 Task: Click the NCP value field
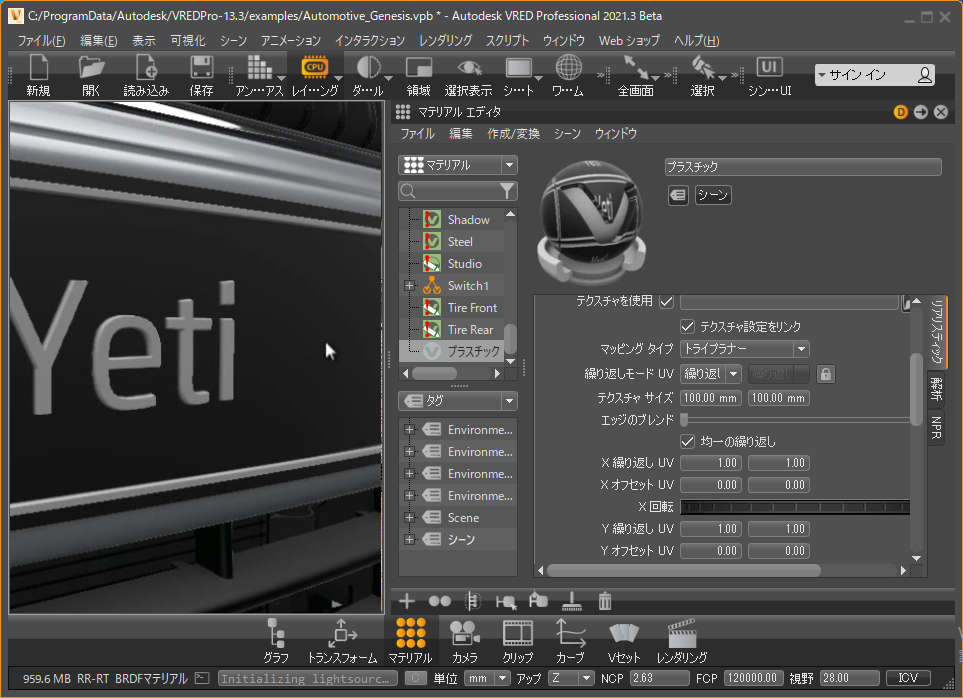coord(660,678)
